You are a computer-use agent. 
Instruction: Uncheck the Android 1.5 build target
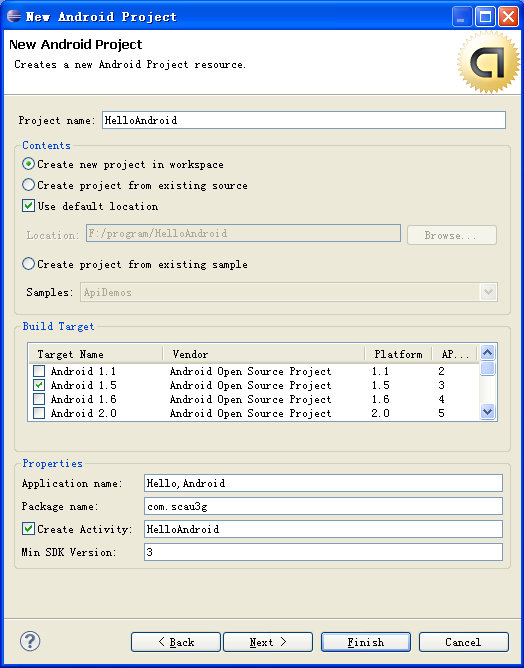[39, 385]
